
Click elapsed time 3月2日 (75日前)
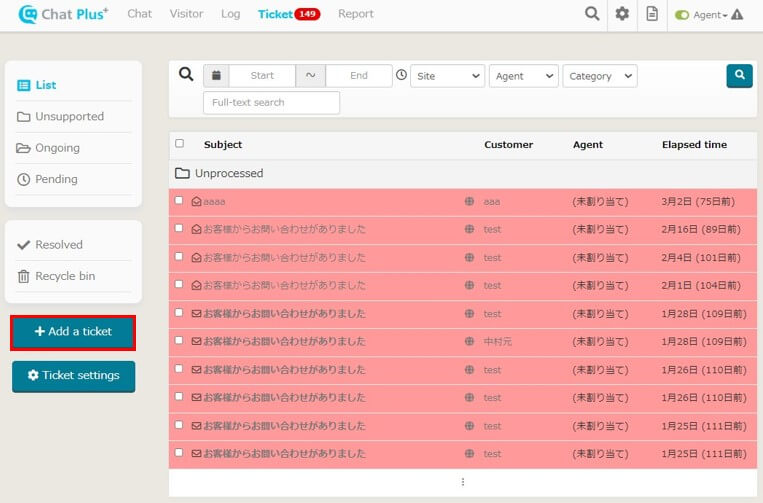pyautogui.click(x=698, y=201)
